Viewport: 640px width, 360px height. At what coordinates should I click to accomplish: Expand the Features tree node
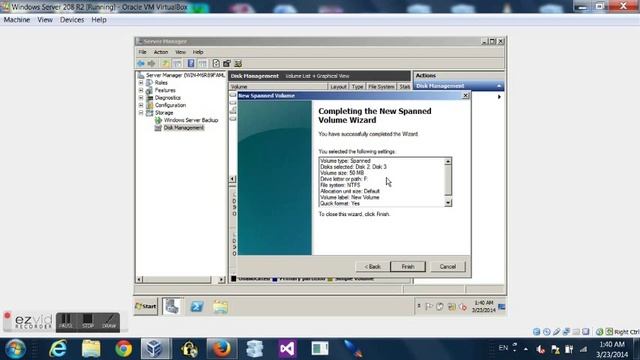(x=141, y=90)
